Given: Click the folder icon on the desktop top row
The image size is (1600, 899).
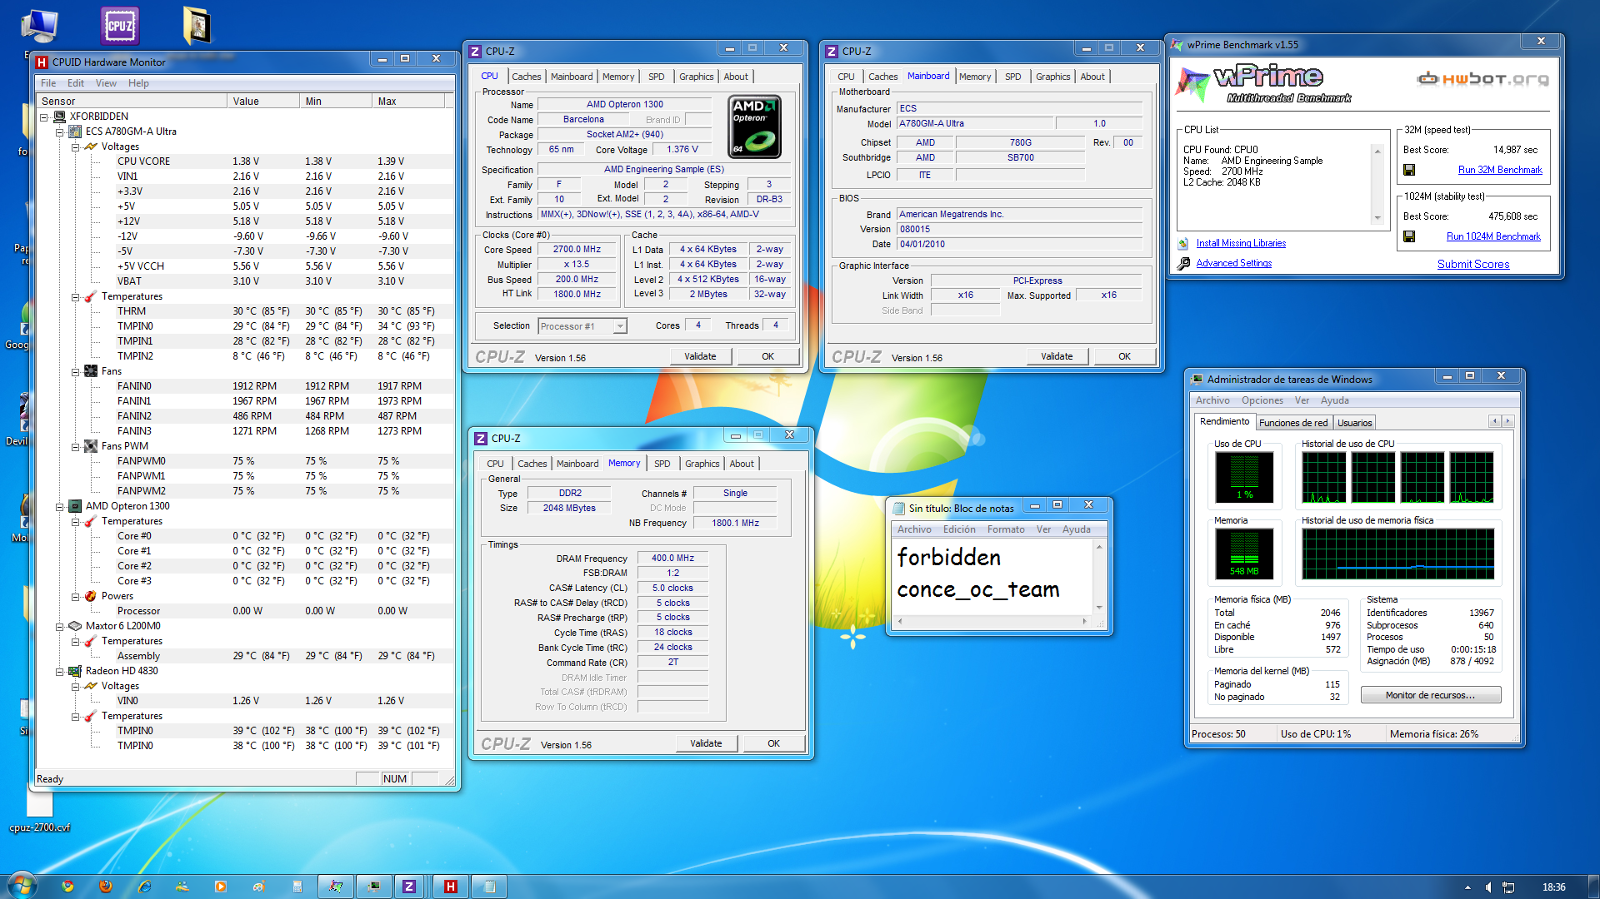Looking at the screenshot, I should 197,25.
